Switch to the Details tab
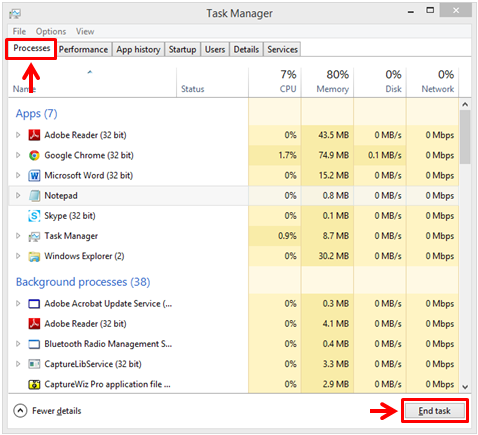Image resolution: width=478 pixels, height=435 pixels. [x=246, y=49]
